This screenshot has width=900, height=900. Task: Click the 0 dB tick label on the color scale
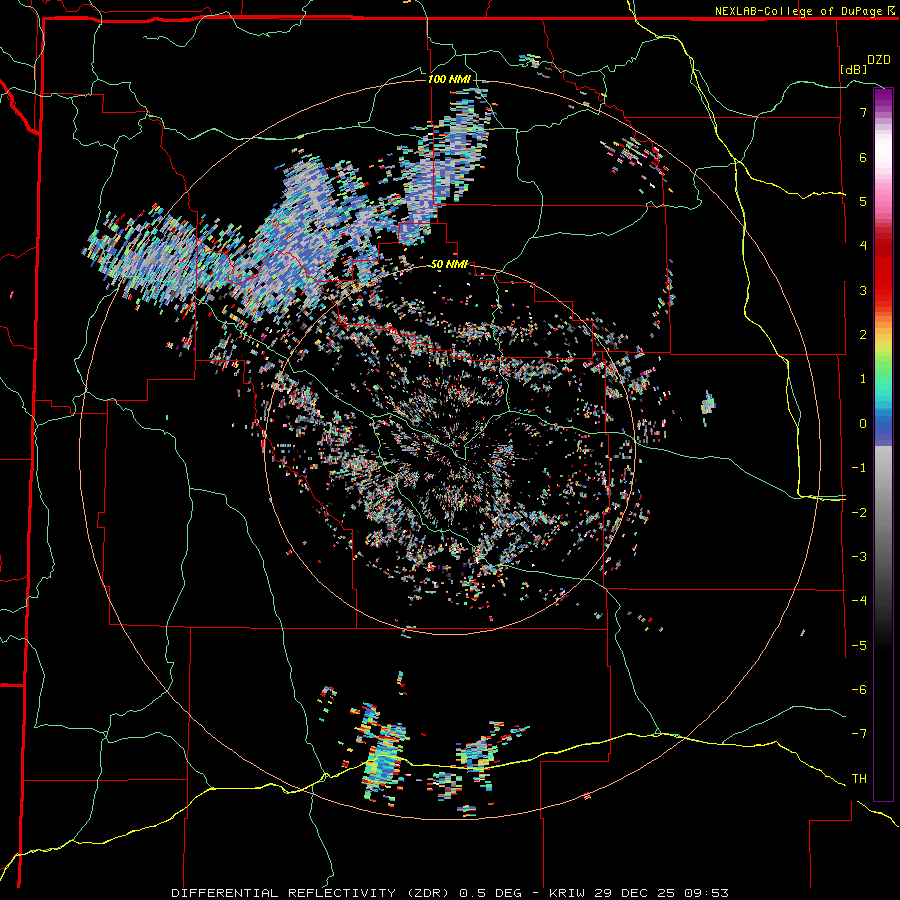point(863,424)
